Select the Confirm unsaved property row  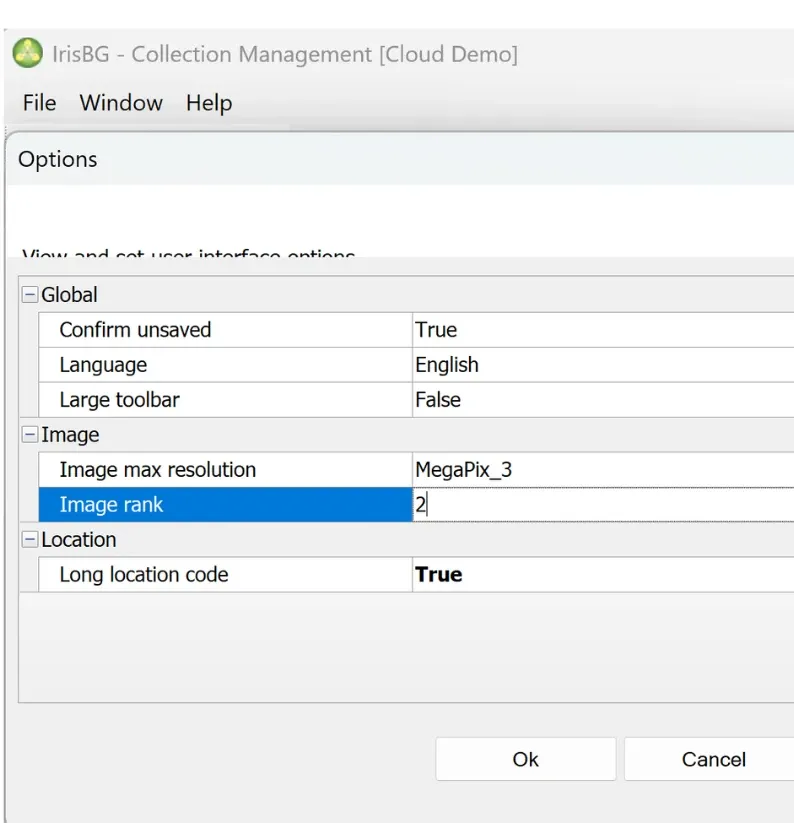click(x=417, y=330)
